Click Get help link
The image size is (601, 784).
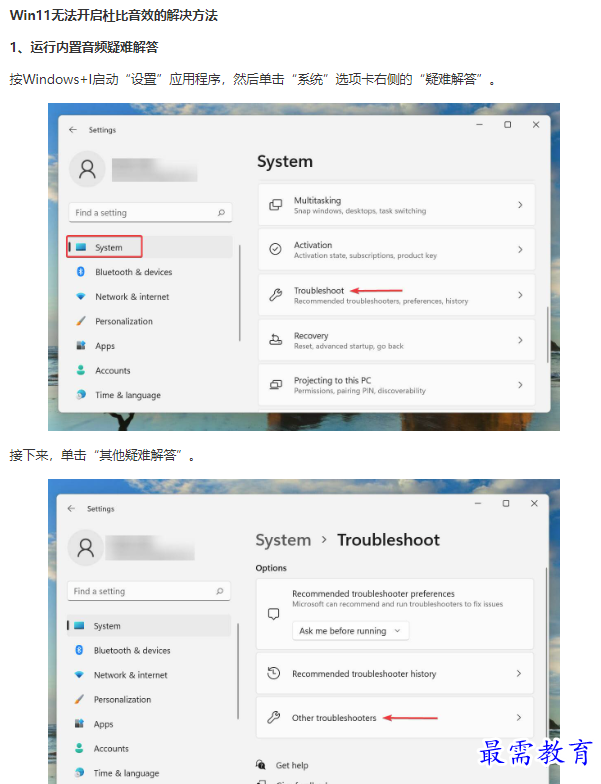pyautogui.click(x=292, y=765)
